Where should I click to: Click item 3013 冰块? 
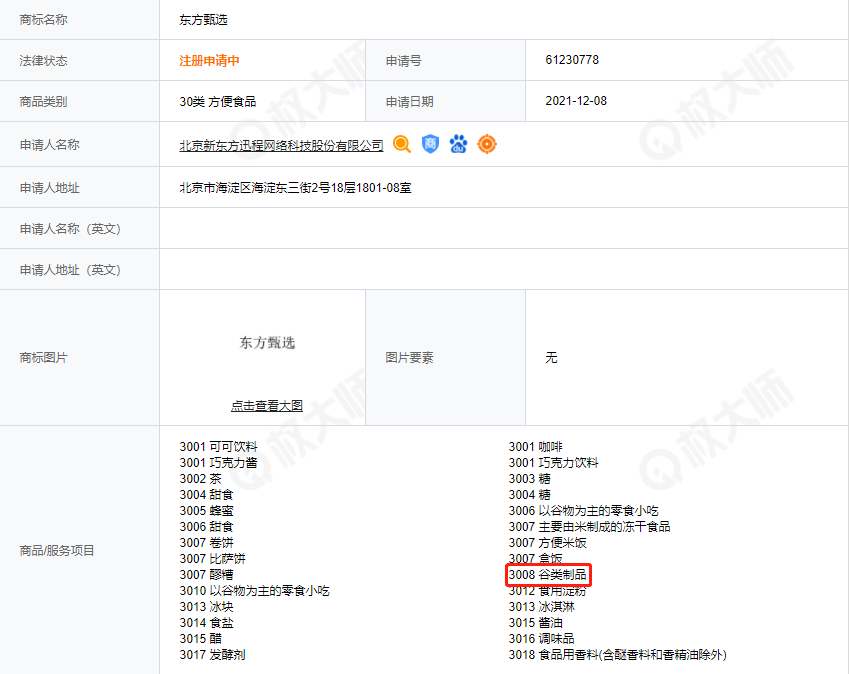point(206,607)
